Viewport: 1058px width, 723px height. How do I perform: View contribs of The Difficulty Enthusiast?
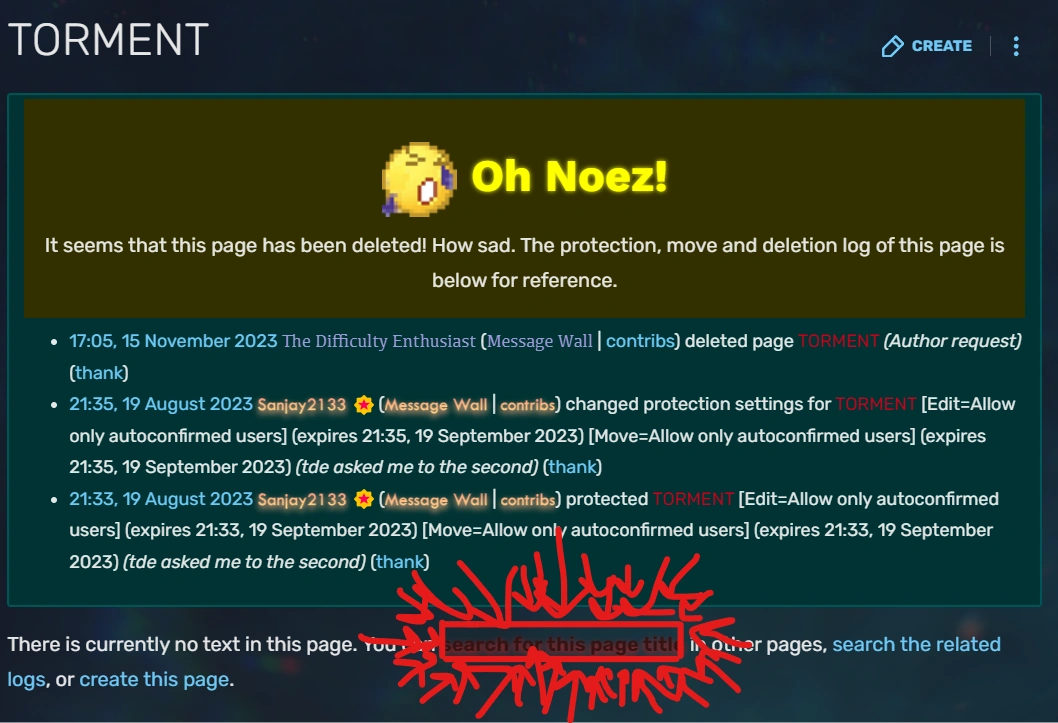[640, 341]
